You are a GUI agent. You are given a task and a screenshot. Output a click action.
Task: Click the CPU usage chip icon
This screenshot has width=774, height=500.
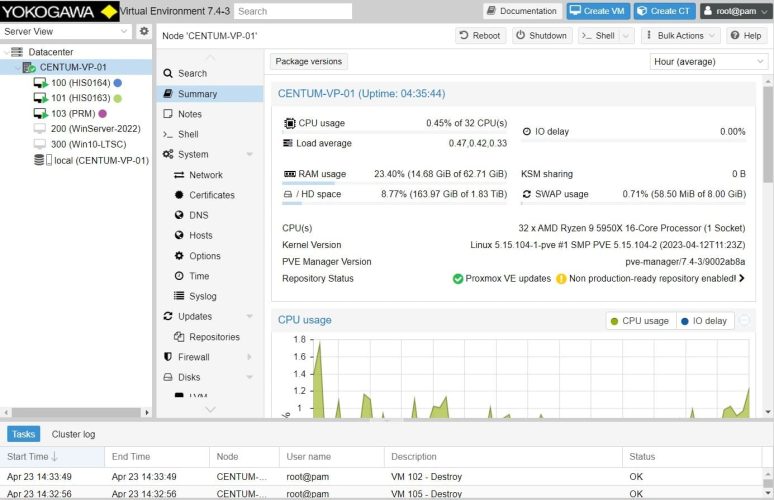[290, 123]
